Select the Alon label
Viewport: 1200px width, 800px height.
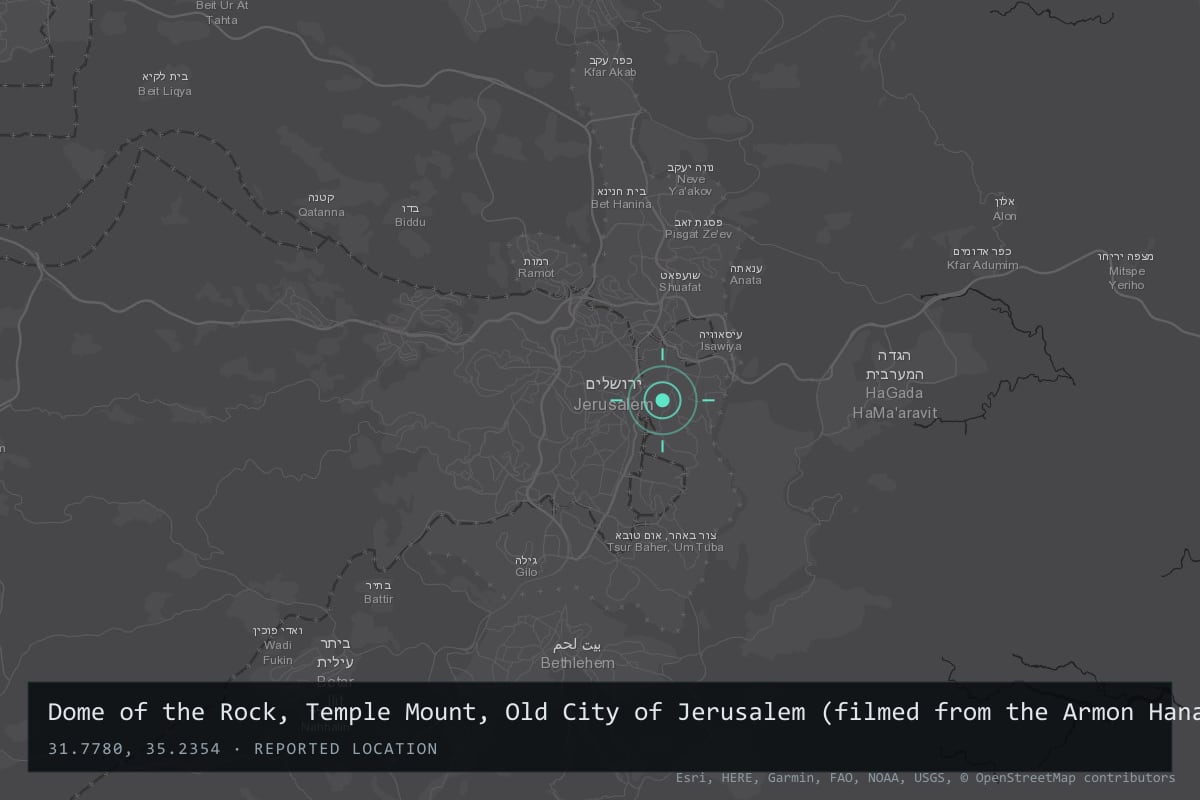click(x=1004, y=209)
